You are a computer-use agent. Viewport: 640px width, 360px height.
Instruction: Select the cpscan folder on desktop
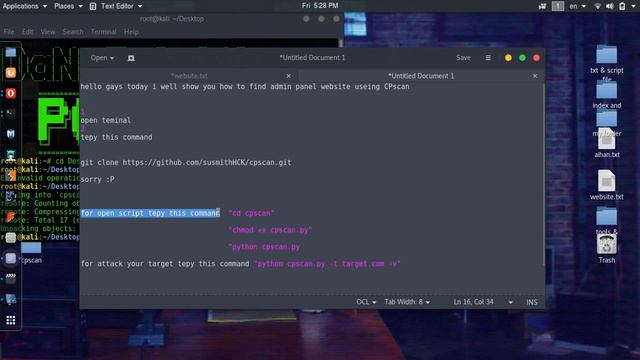[x=31, y=253]
